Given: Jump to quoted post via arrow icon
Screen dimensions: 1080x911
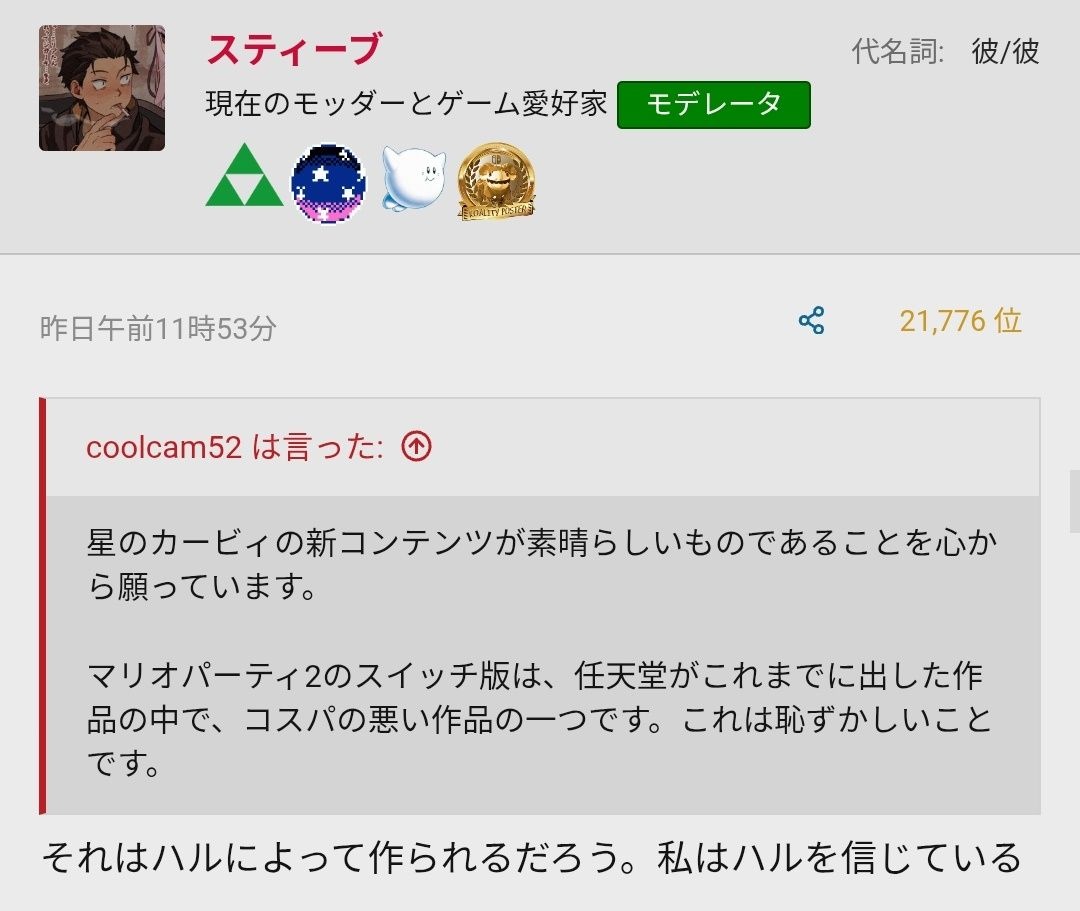Looking at the screenshot, I should click(417, 446).
